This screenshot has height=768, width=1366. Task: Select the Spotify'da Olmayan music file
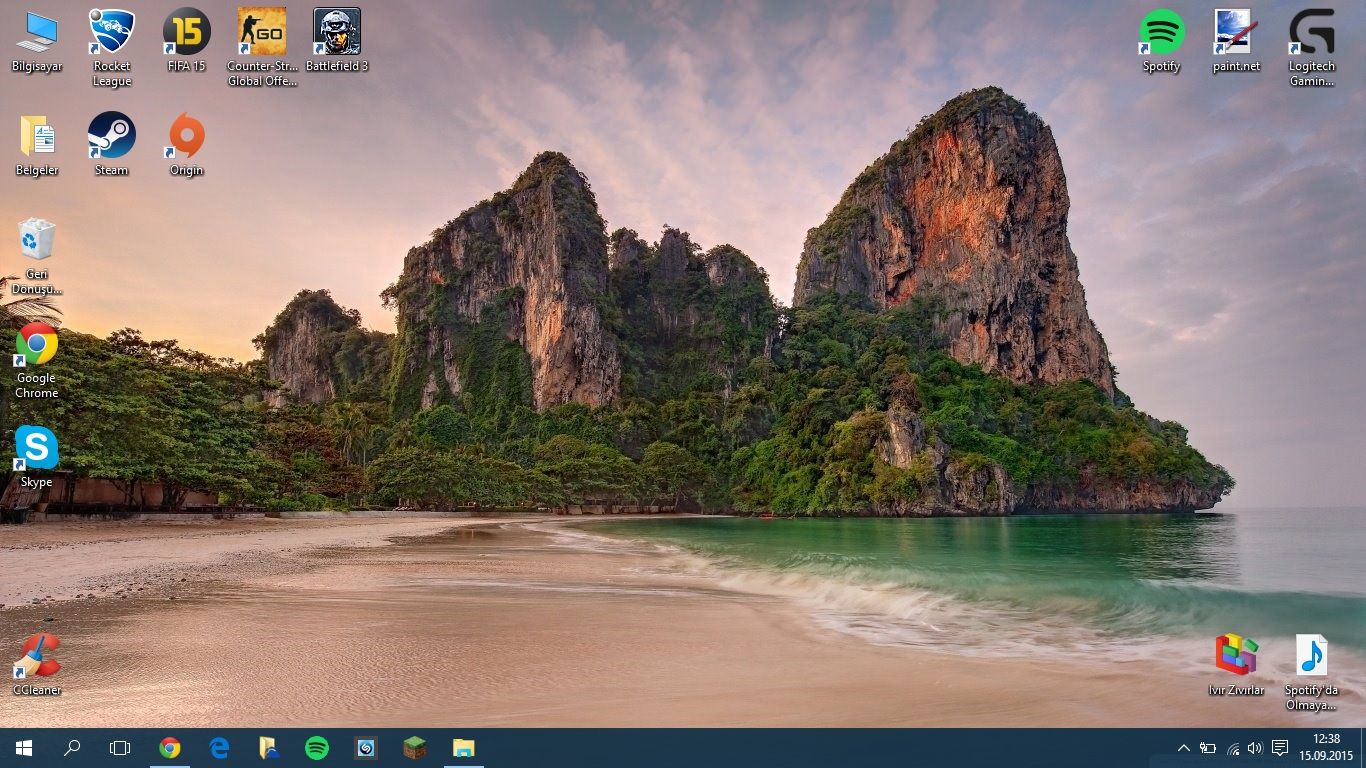(1312, 672)
